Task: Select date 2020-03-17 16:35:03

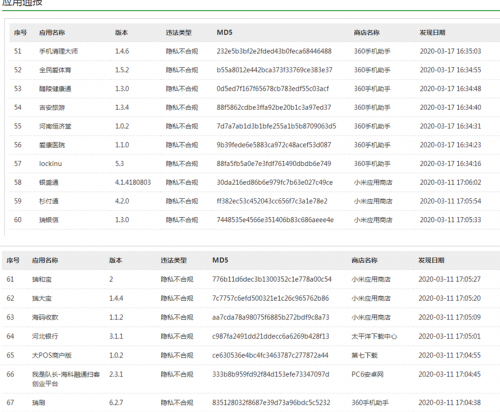Action: [450, 51]
